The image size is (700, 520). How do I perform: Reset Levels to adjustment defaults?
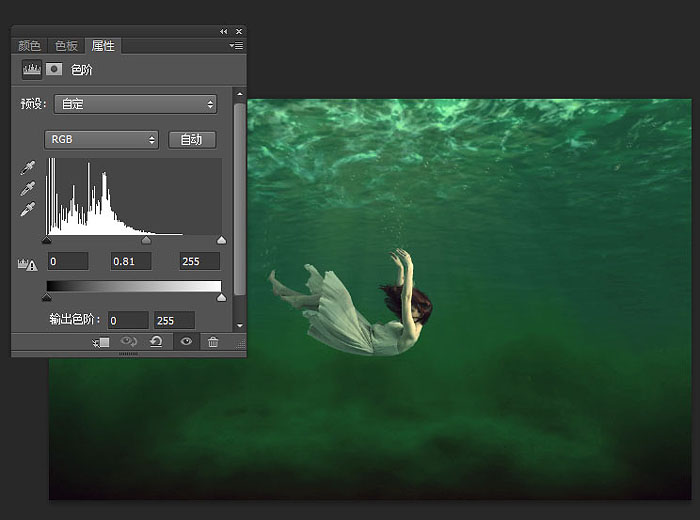(x=156, y=342)
